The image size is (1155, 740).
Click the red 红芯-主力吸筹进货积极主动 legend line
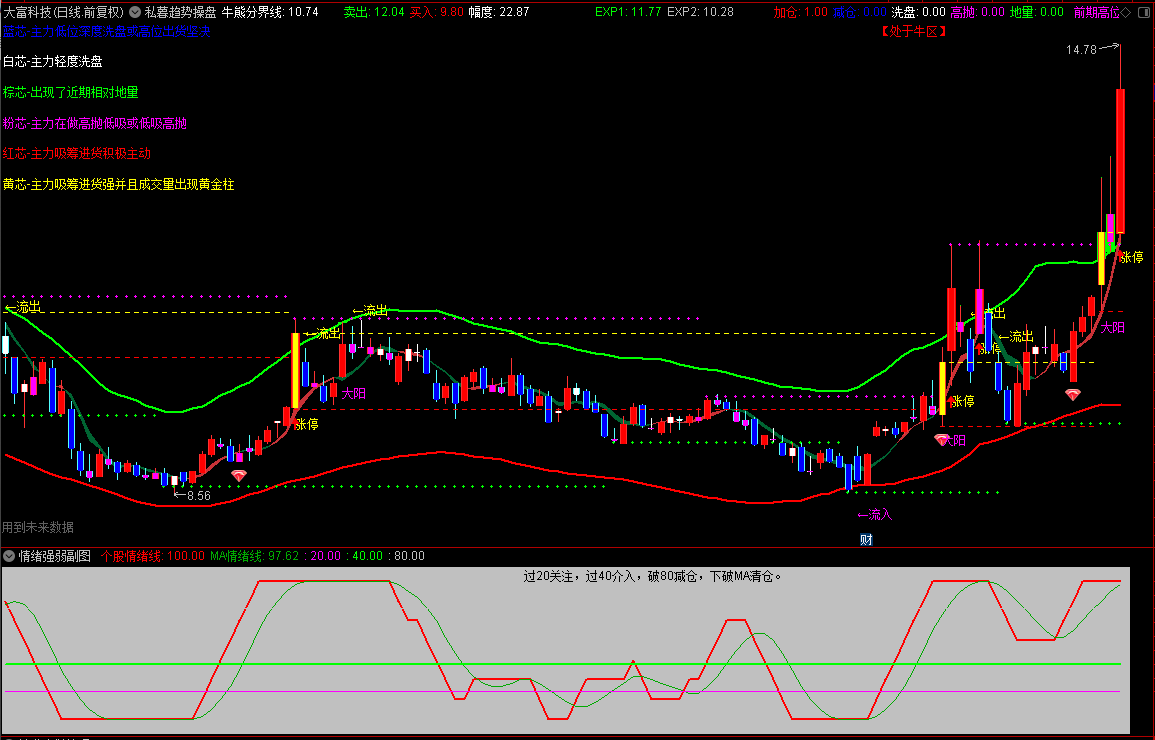[x=77, y=153]
